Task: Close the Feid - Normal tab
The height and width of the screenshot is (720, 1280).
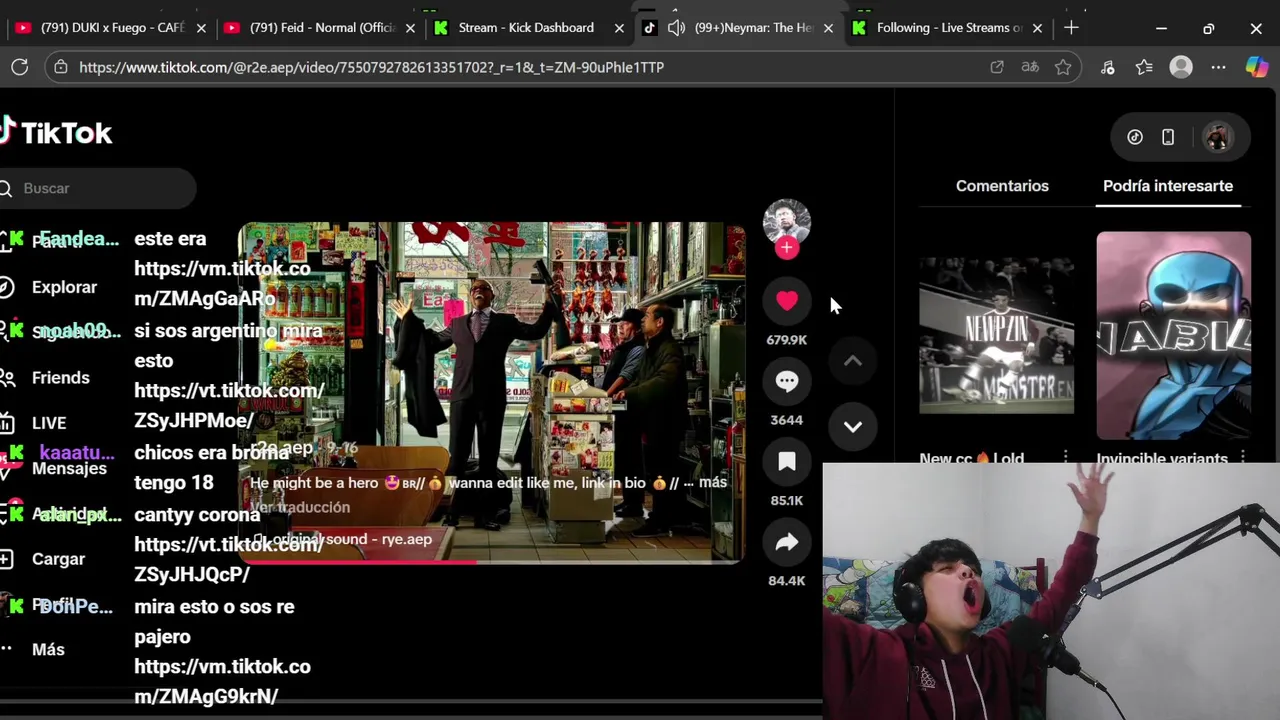Action: click(x=410, y=28)
